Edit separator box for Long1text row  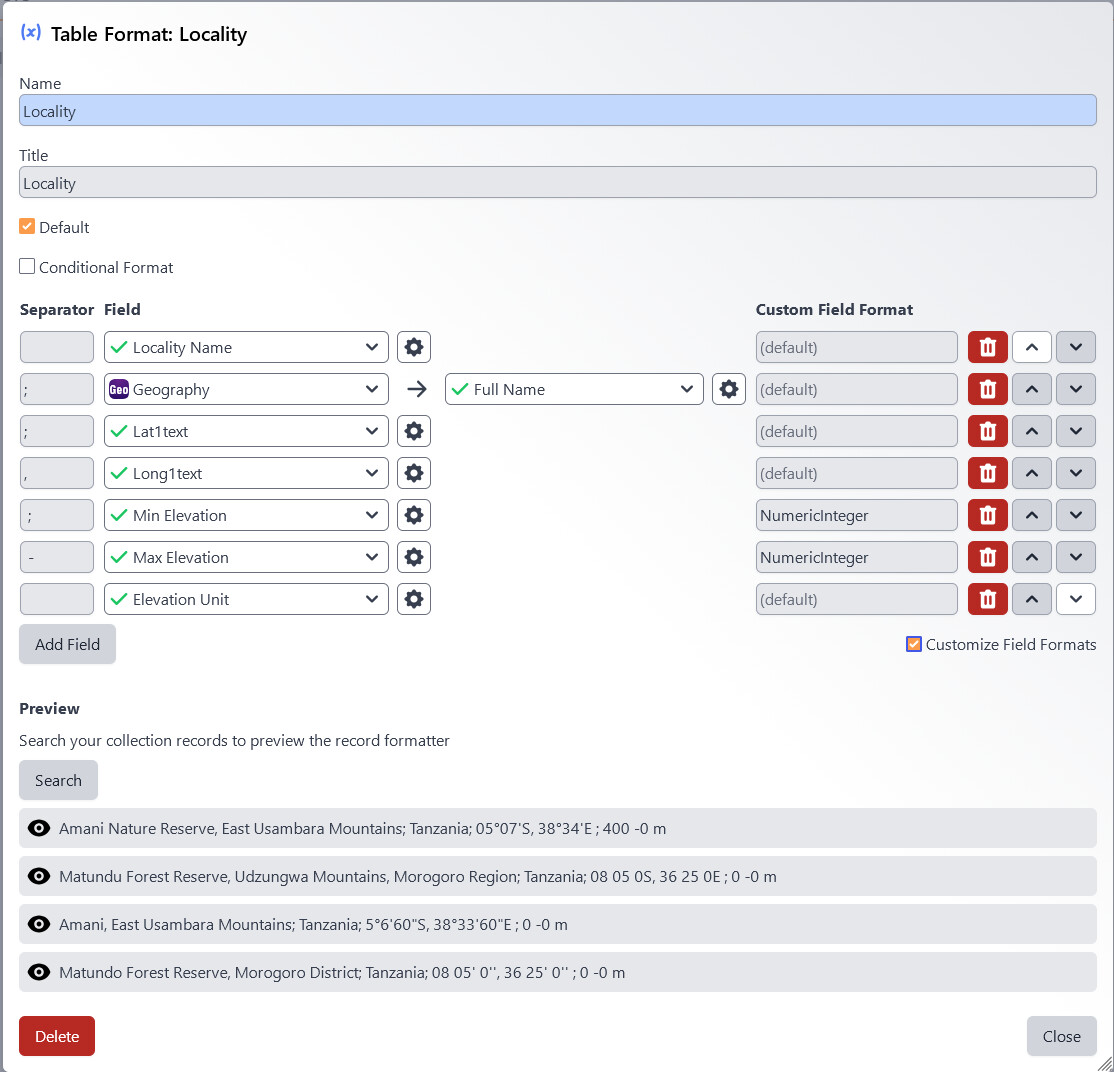click(57, 473)
